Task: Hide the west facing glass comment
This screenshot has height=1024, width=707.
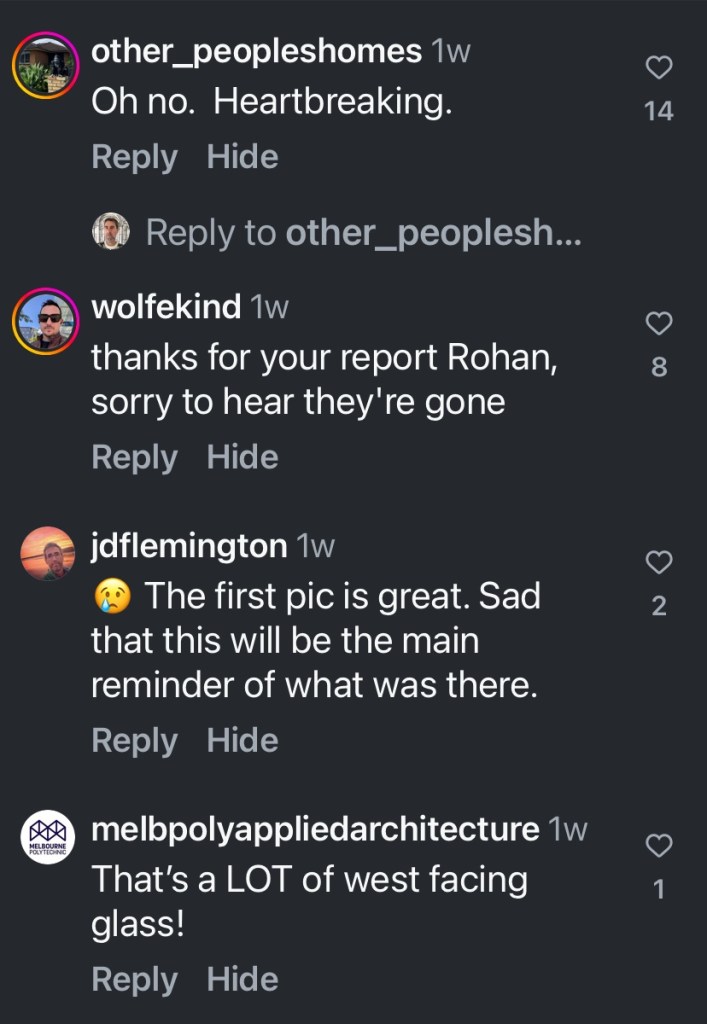Action: [242, 980]
